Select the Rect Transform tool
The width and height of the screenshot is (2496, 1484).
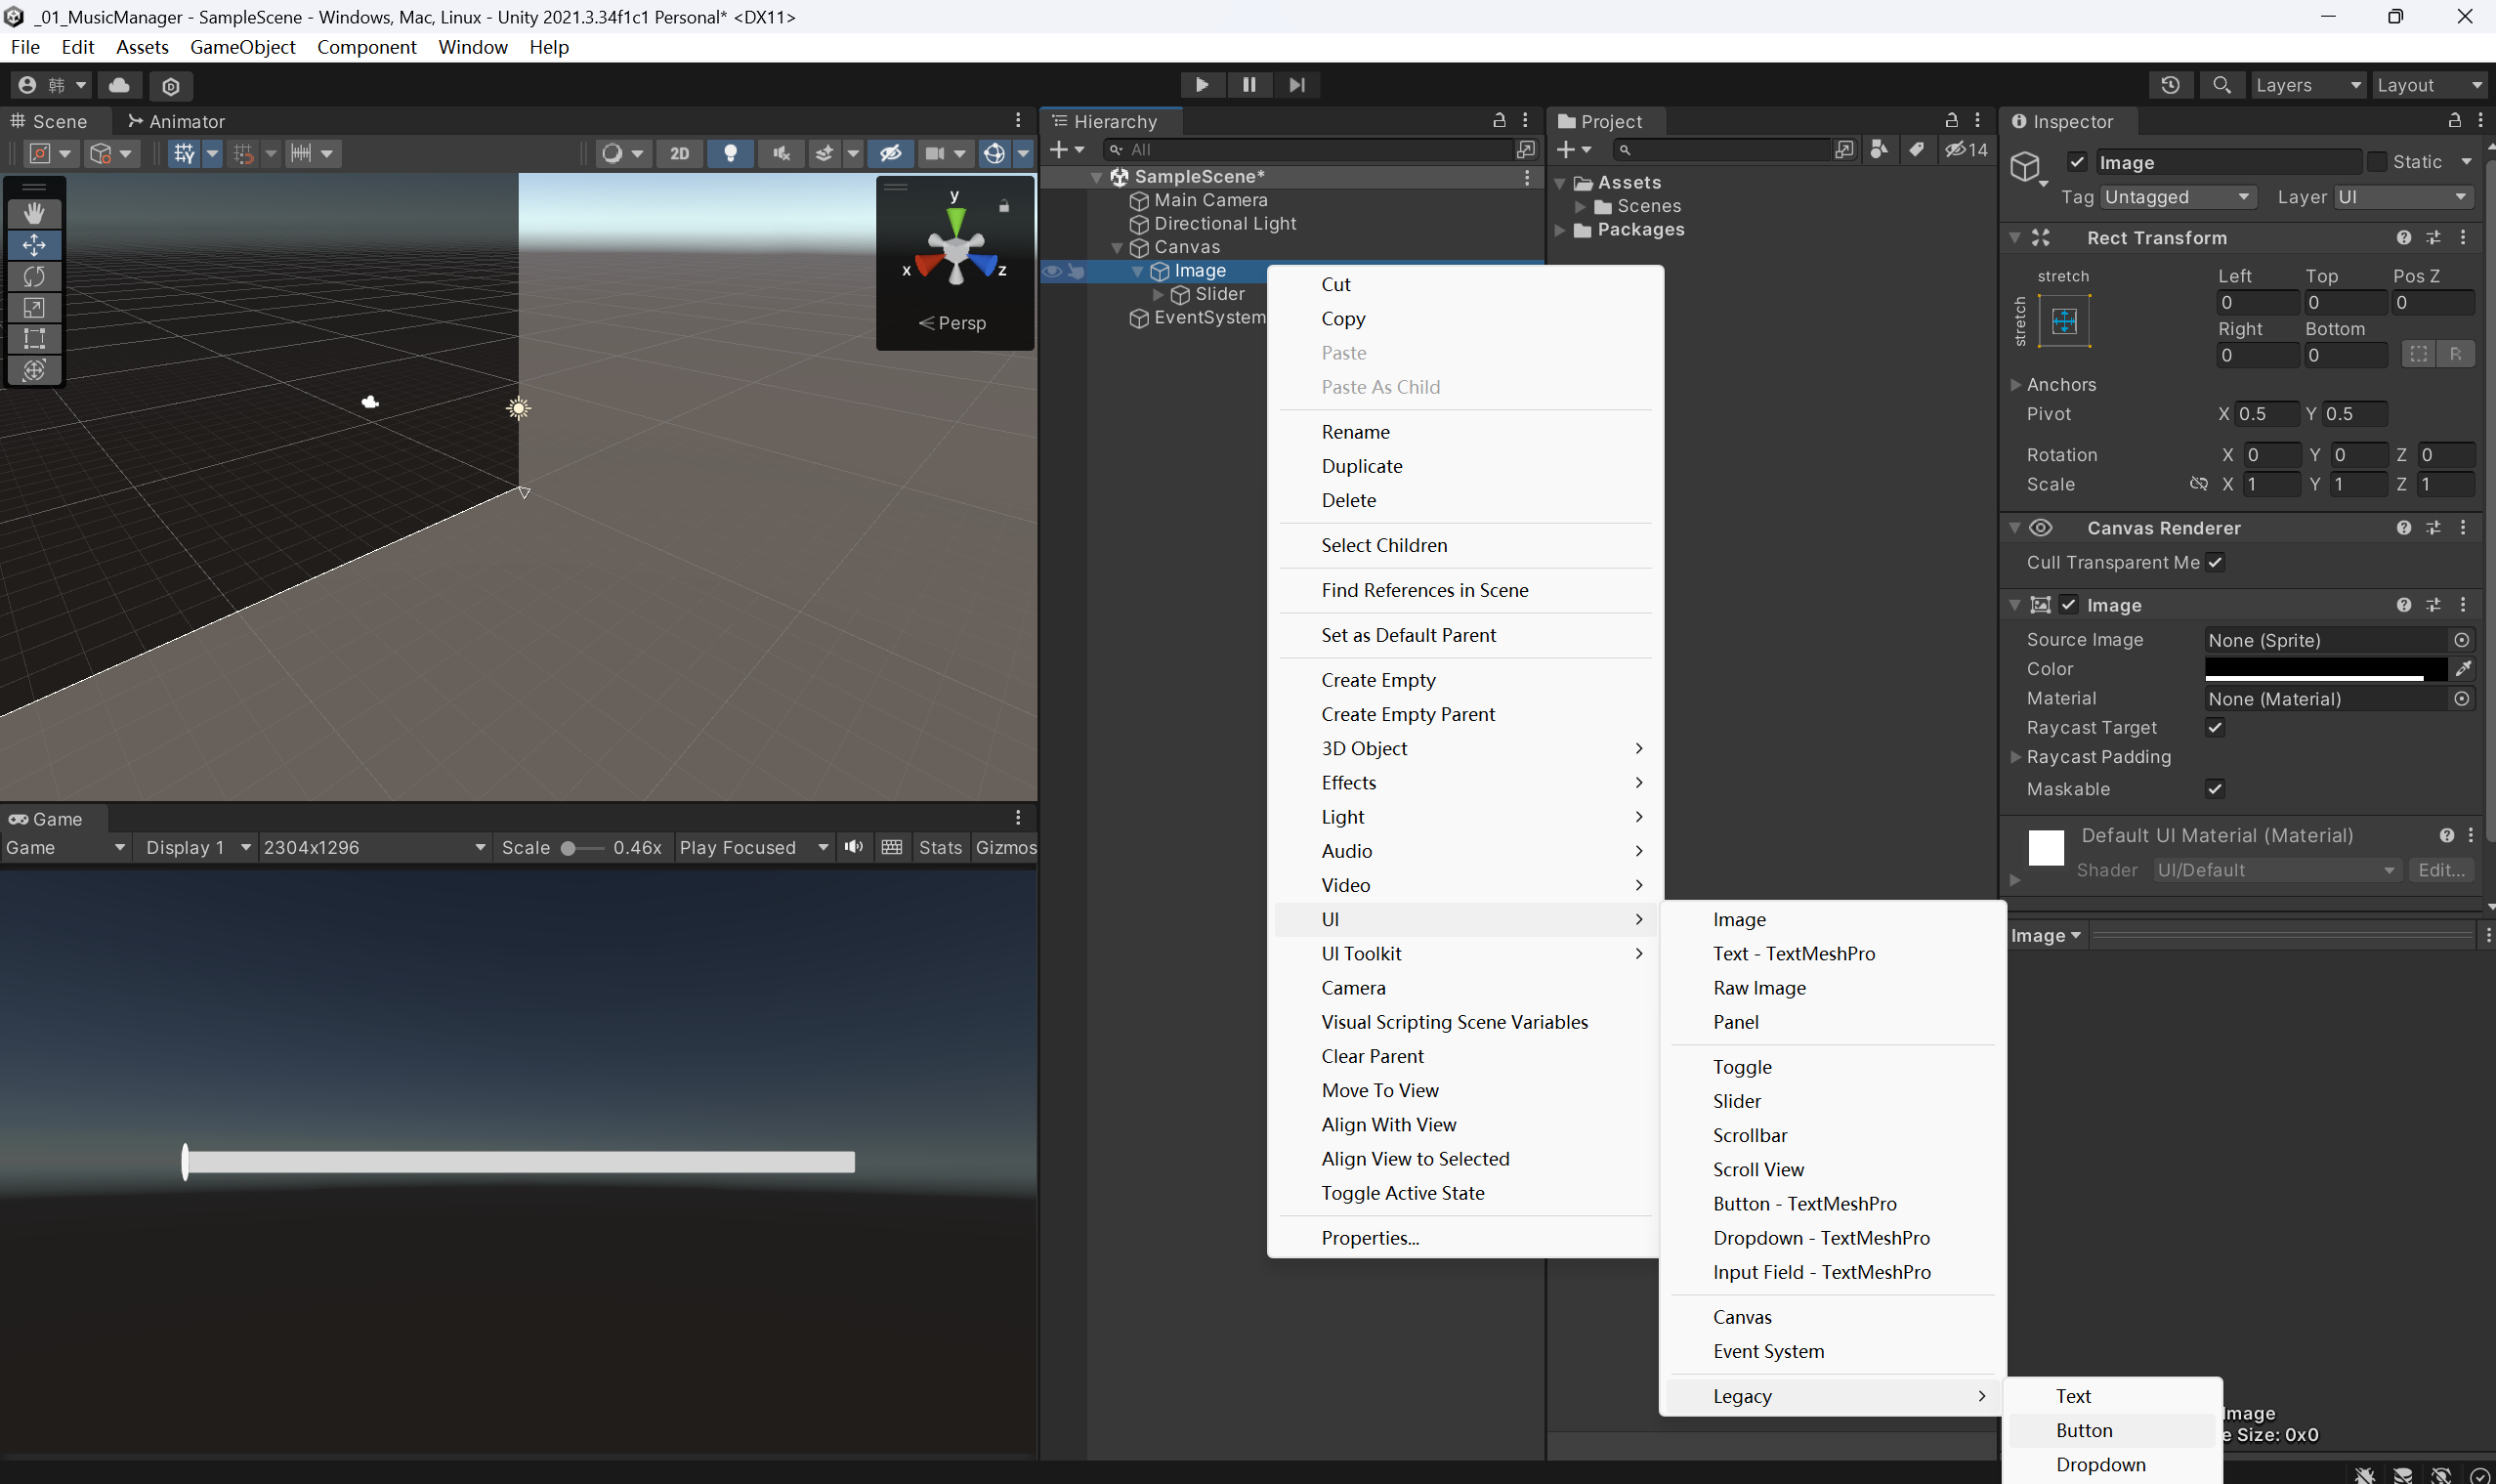pos(34,339)
